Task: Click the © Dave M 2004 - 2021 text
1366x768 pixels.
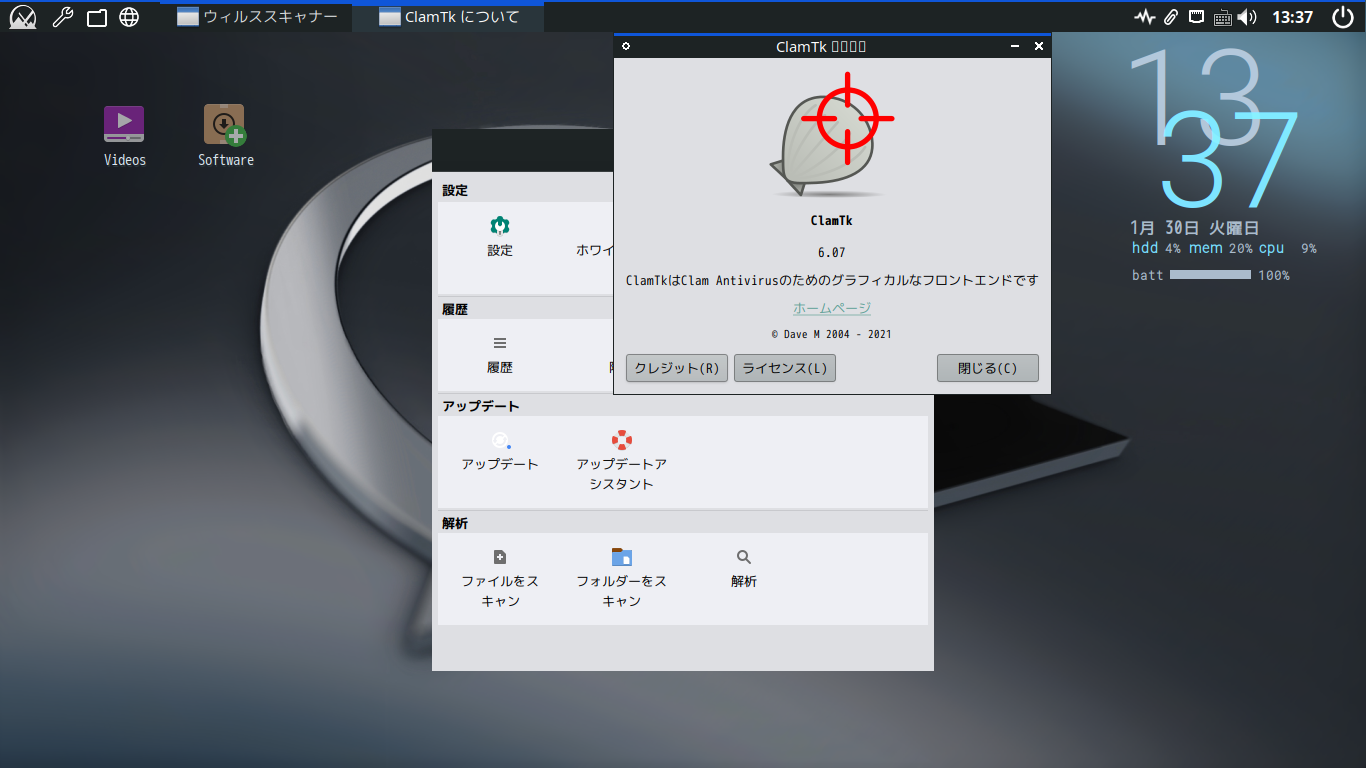Action: click(832, 334)
